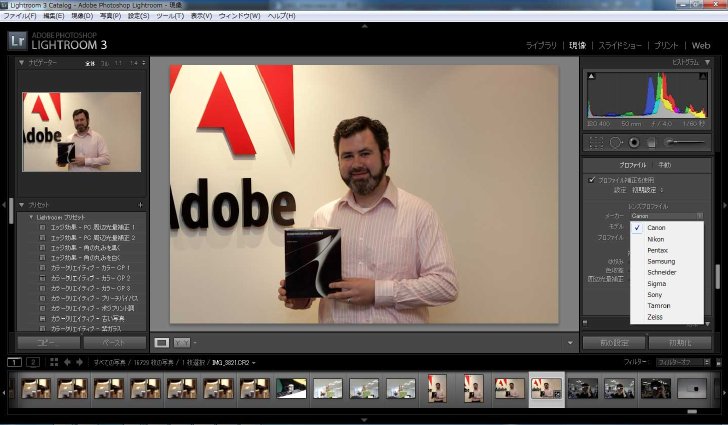
Task: Add new preset with plus icon
Action: point(140,205)
